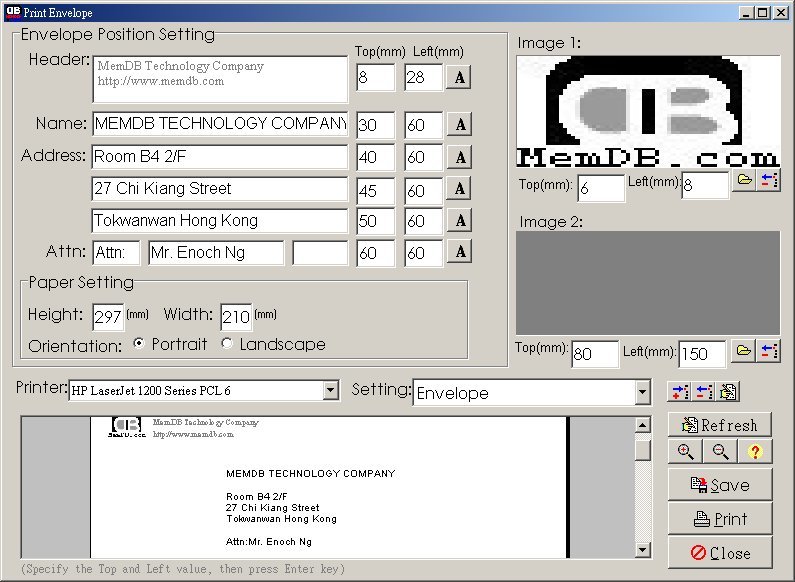This screenshot has width=795, height=582.
Task: Click the empty field after Mr. Enoch Ng
Action: (x=320, y=252)
